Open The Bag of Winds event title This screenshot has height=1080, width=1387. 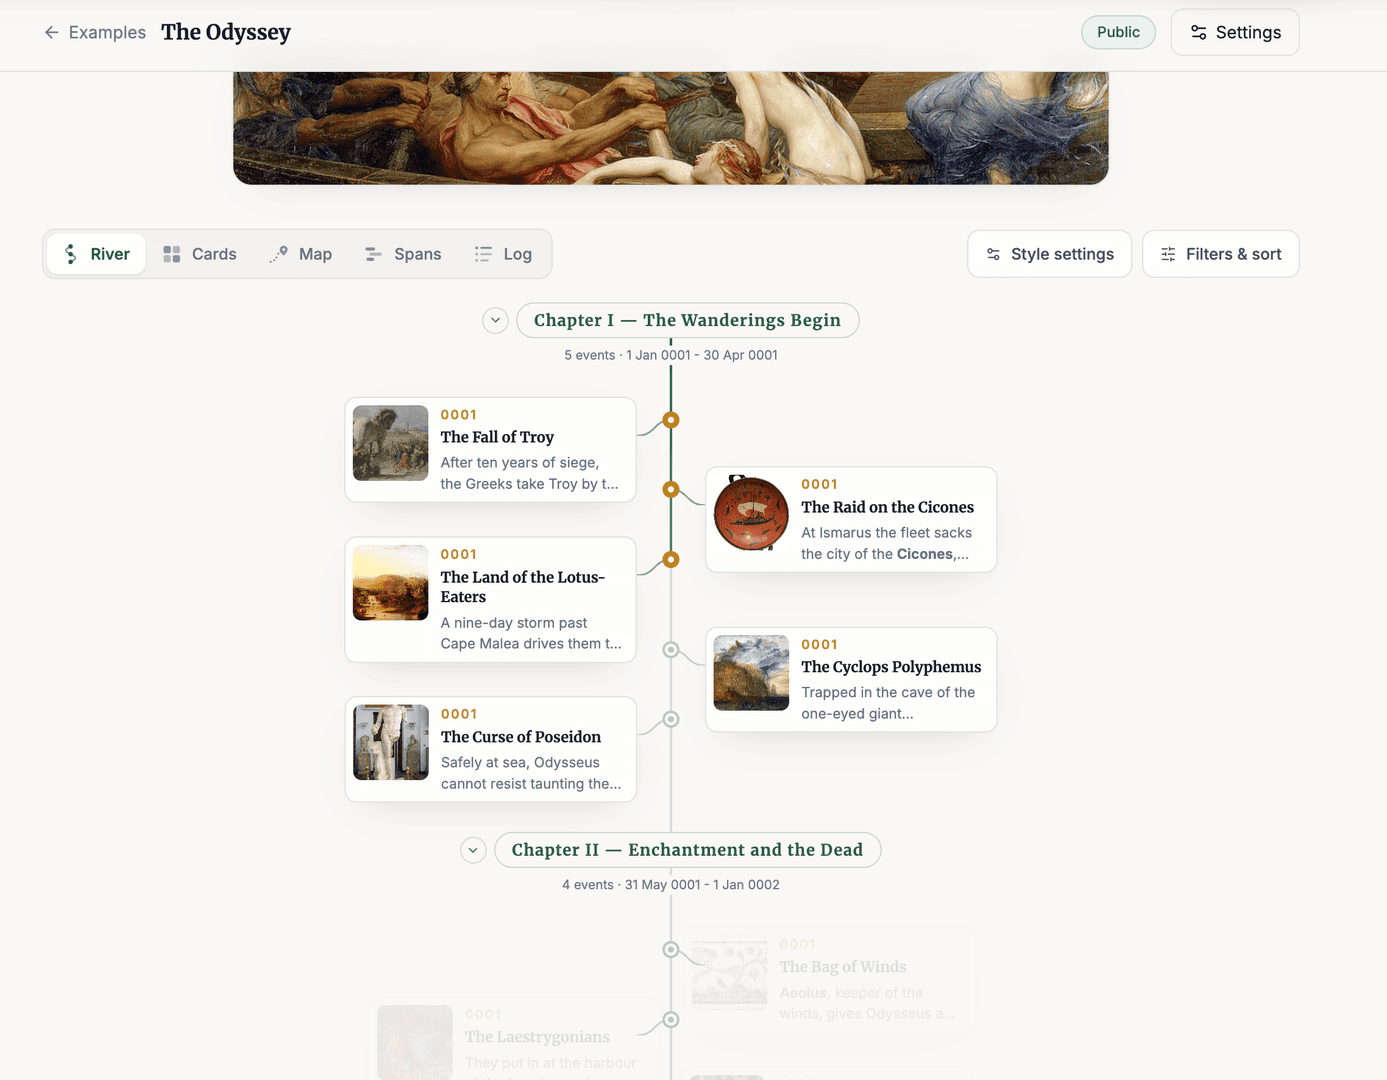coord(843,967)
